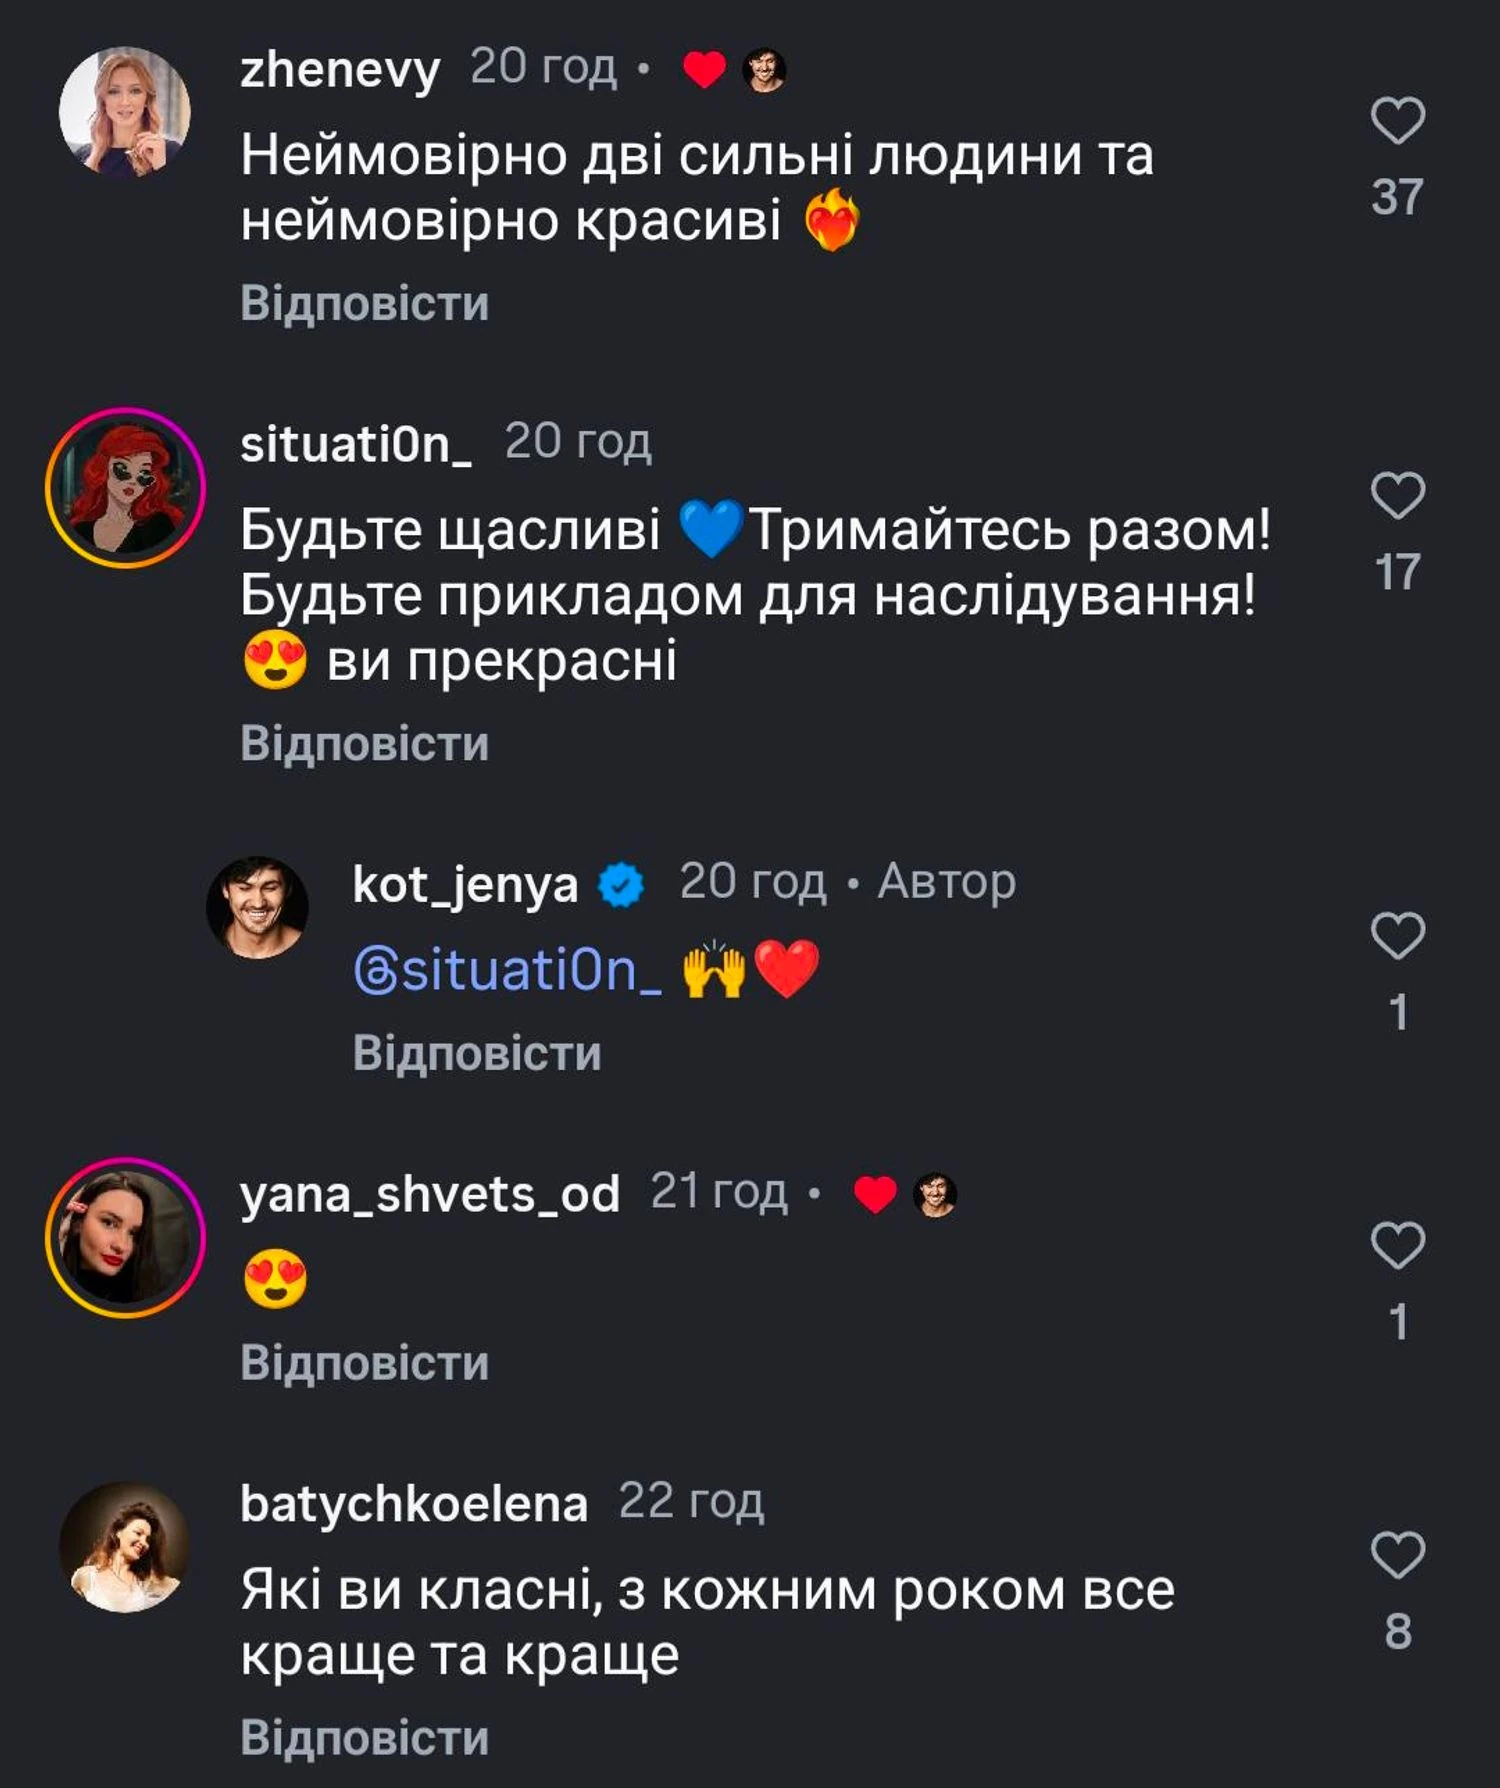Reply to zhenevy's comment

point(364,304)
